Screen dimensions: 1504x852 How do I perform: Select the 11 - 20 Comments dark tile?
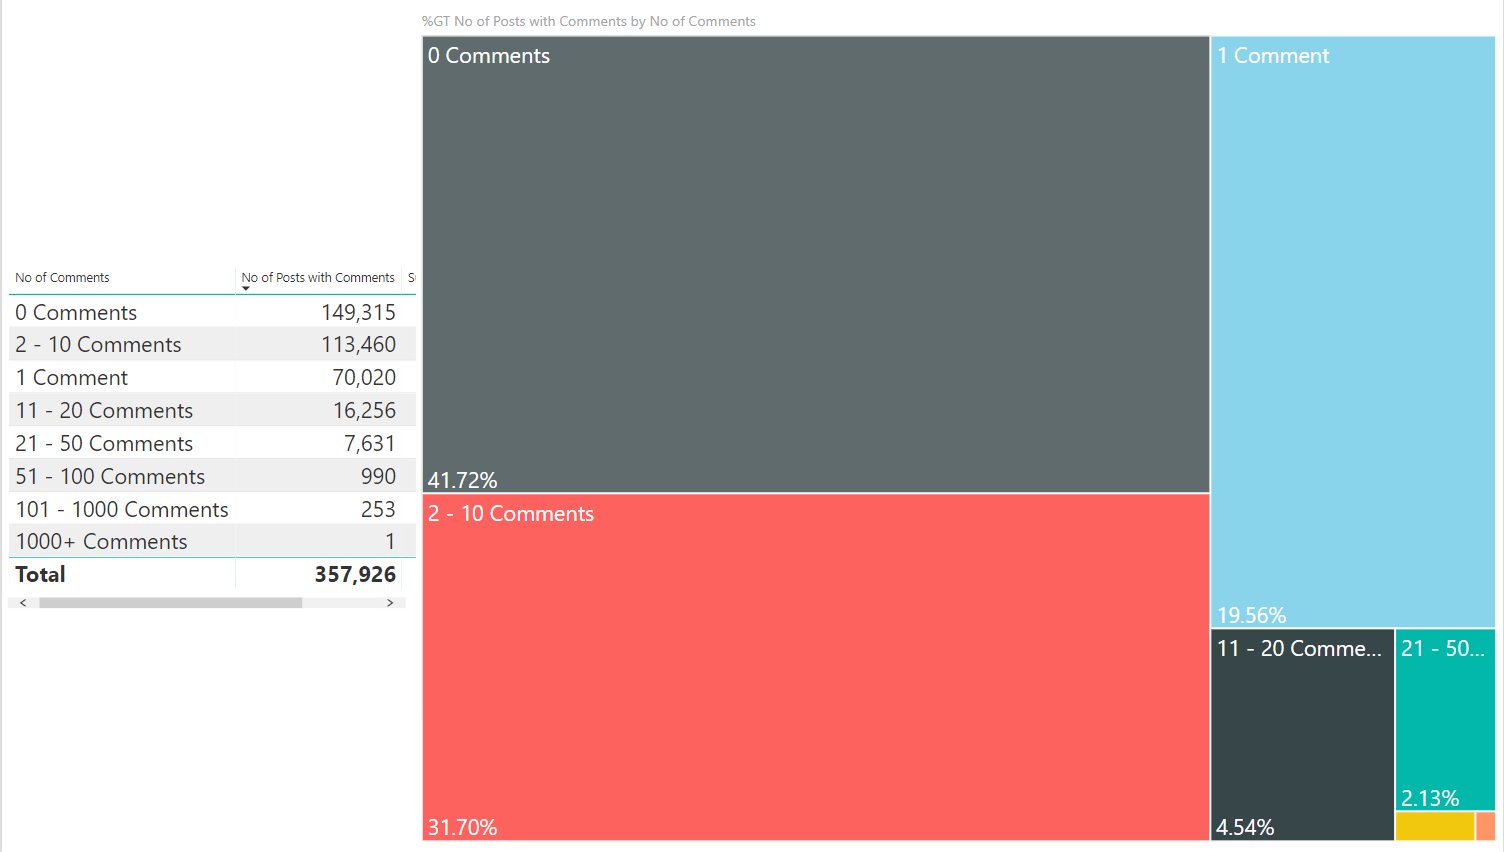[1302, 735]
